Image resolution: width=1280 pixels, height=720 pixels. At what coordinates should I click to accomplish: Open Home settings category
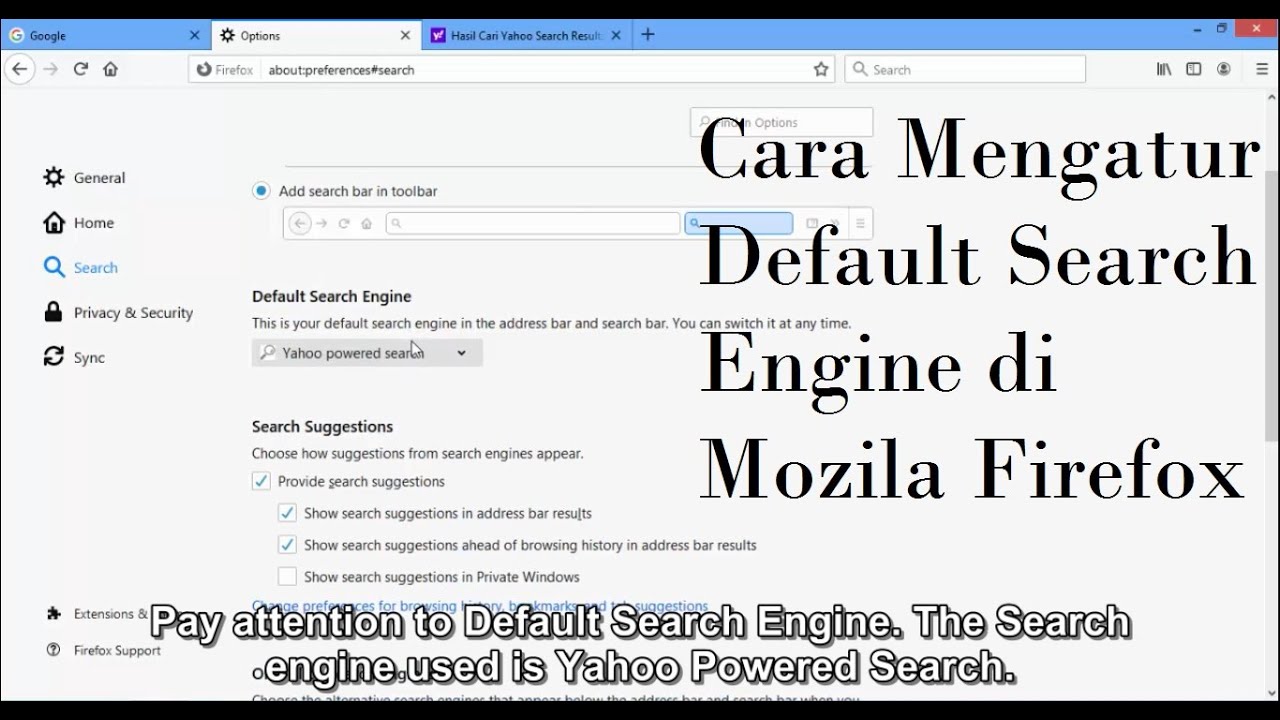pyautogui.click(x=78, y=222)
